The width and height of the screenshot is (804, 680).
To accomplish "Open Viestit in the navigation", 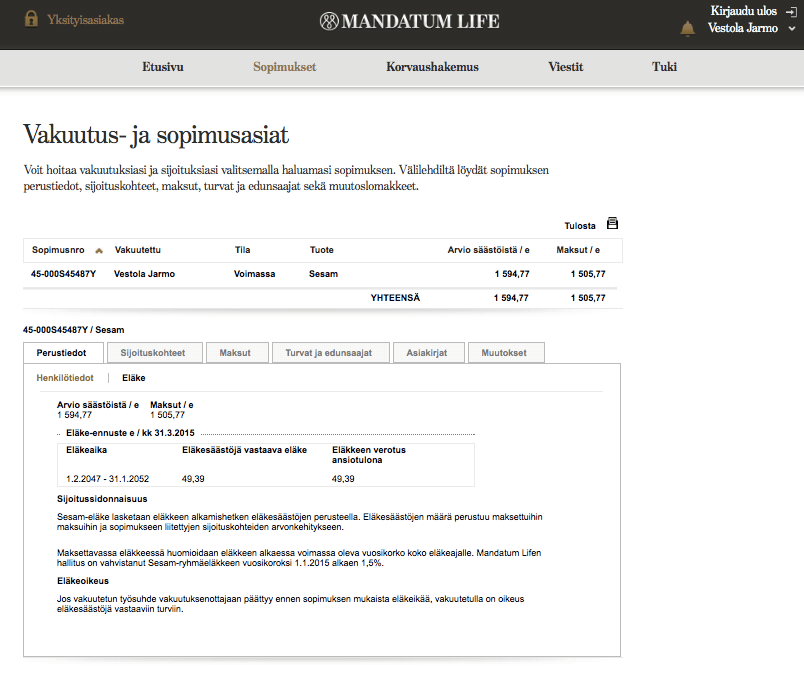I will [566, 67].
